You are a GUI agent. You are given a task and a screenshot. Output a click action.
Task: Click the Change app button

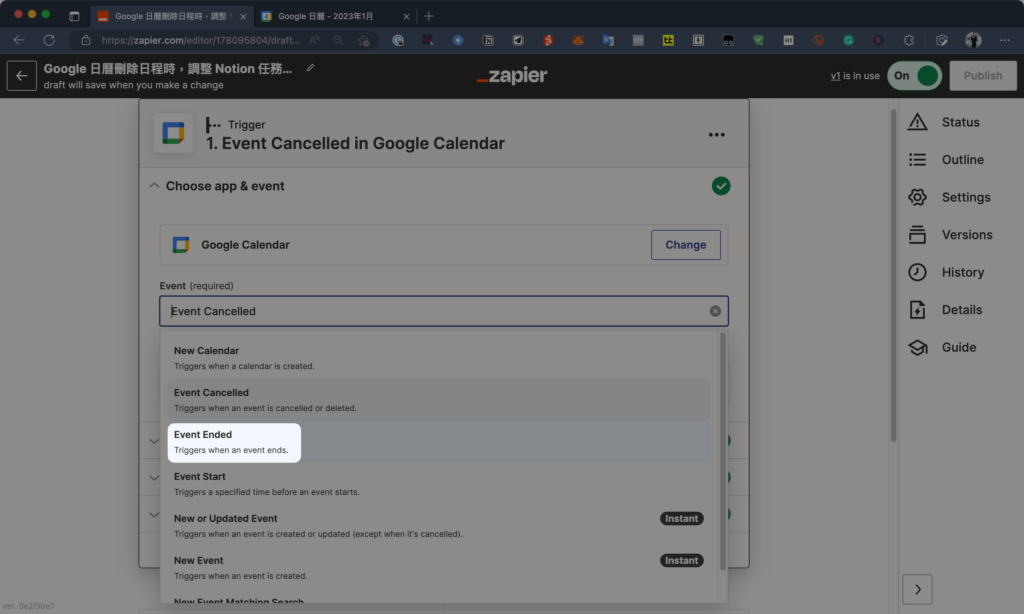tap(686, 245)
